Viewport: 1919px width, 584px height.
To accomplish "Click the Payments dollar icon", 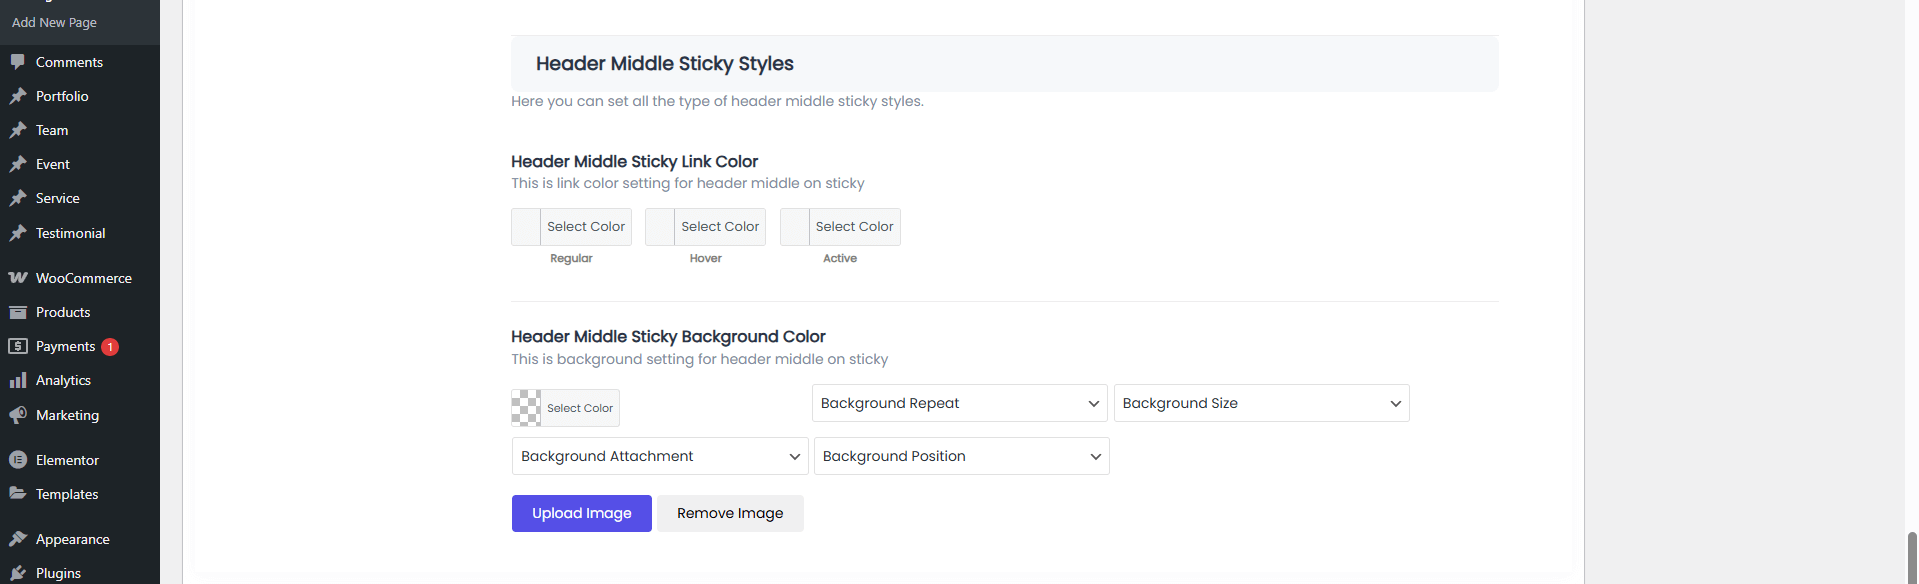I will click(18, 346).
